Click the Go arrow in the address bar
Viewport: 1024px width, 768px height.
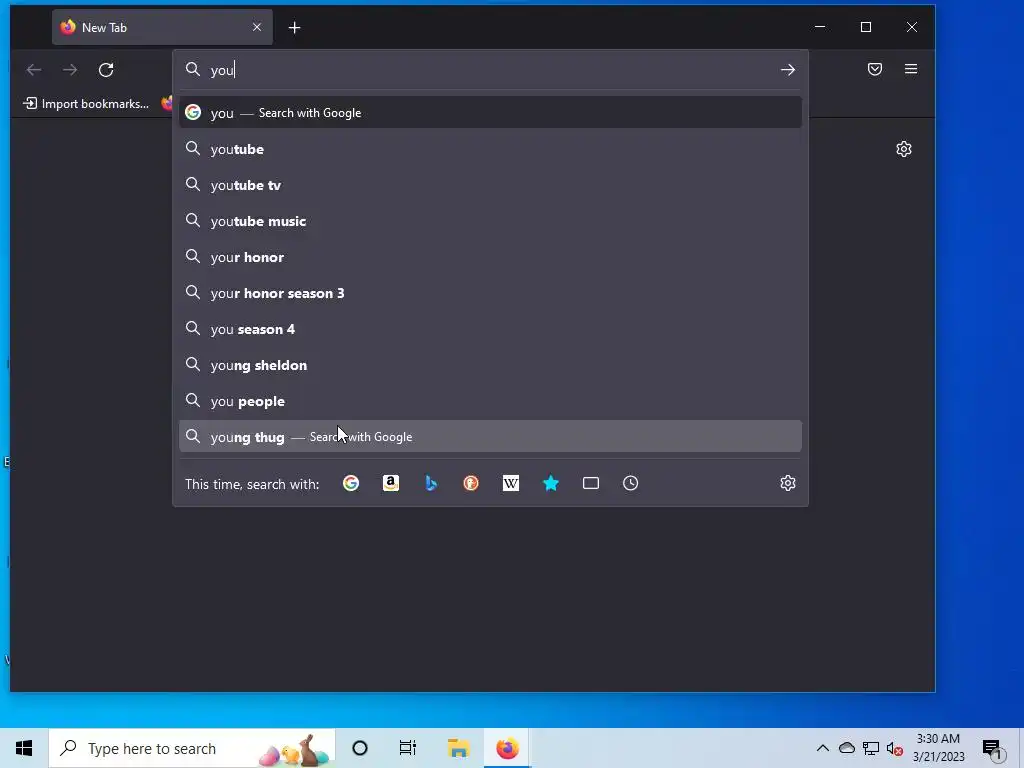[788, 69]
